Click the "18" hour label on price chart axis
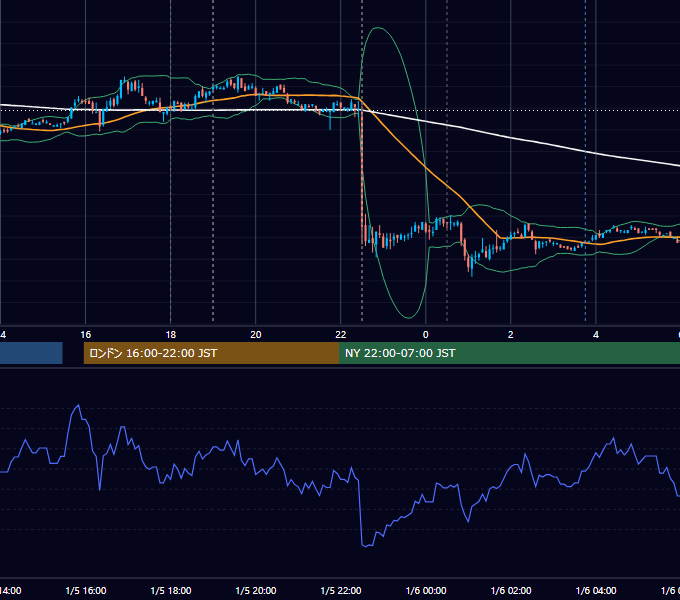The height and width of the screenshot is (600, 680). [171, 335]
